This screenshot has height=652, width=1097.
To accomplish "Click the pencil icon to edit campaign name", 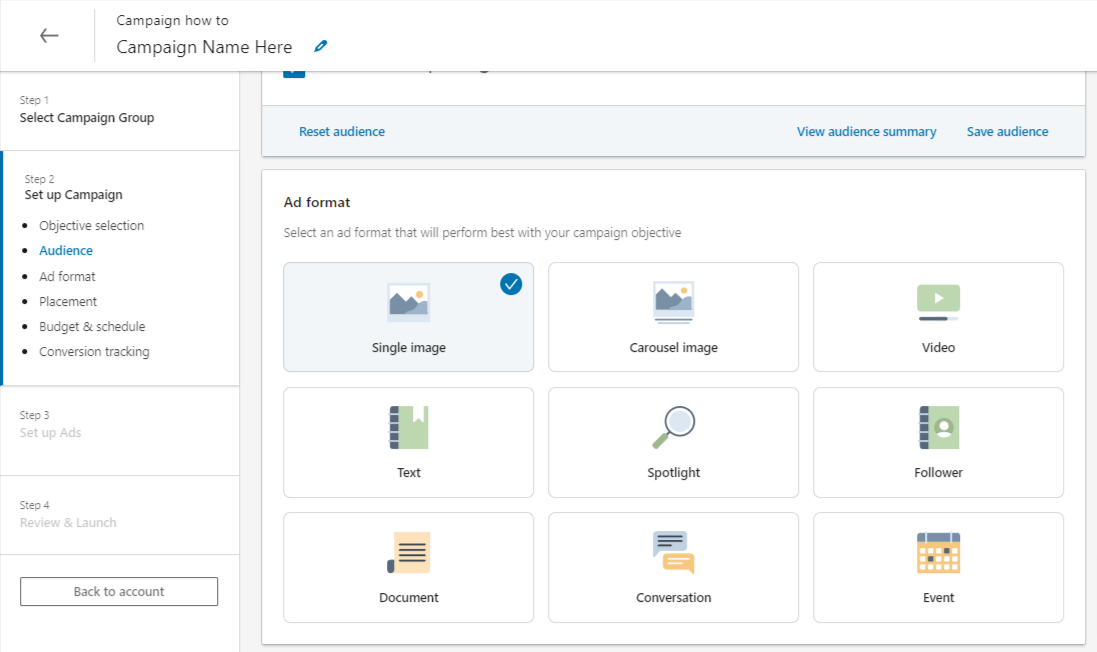I will coord(320,46).
